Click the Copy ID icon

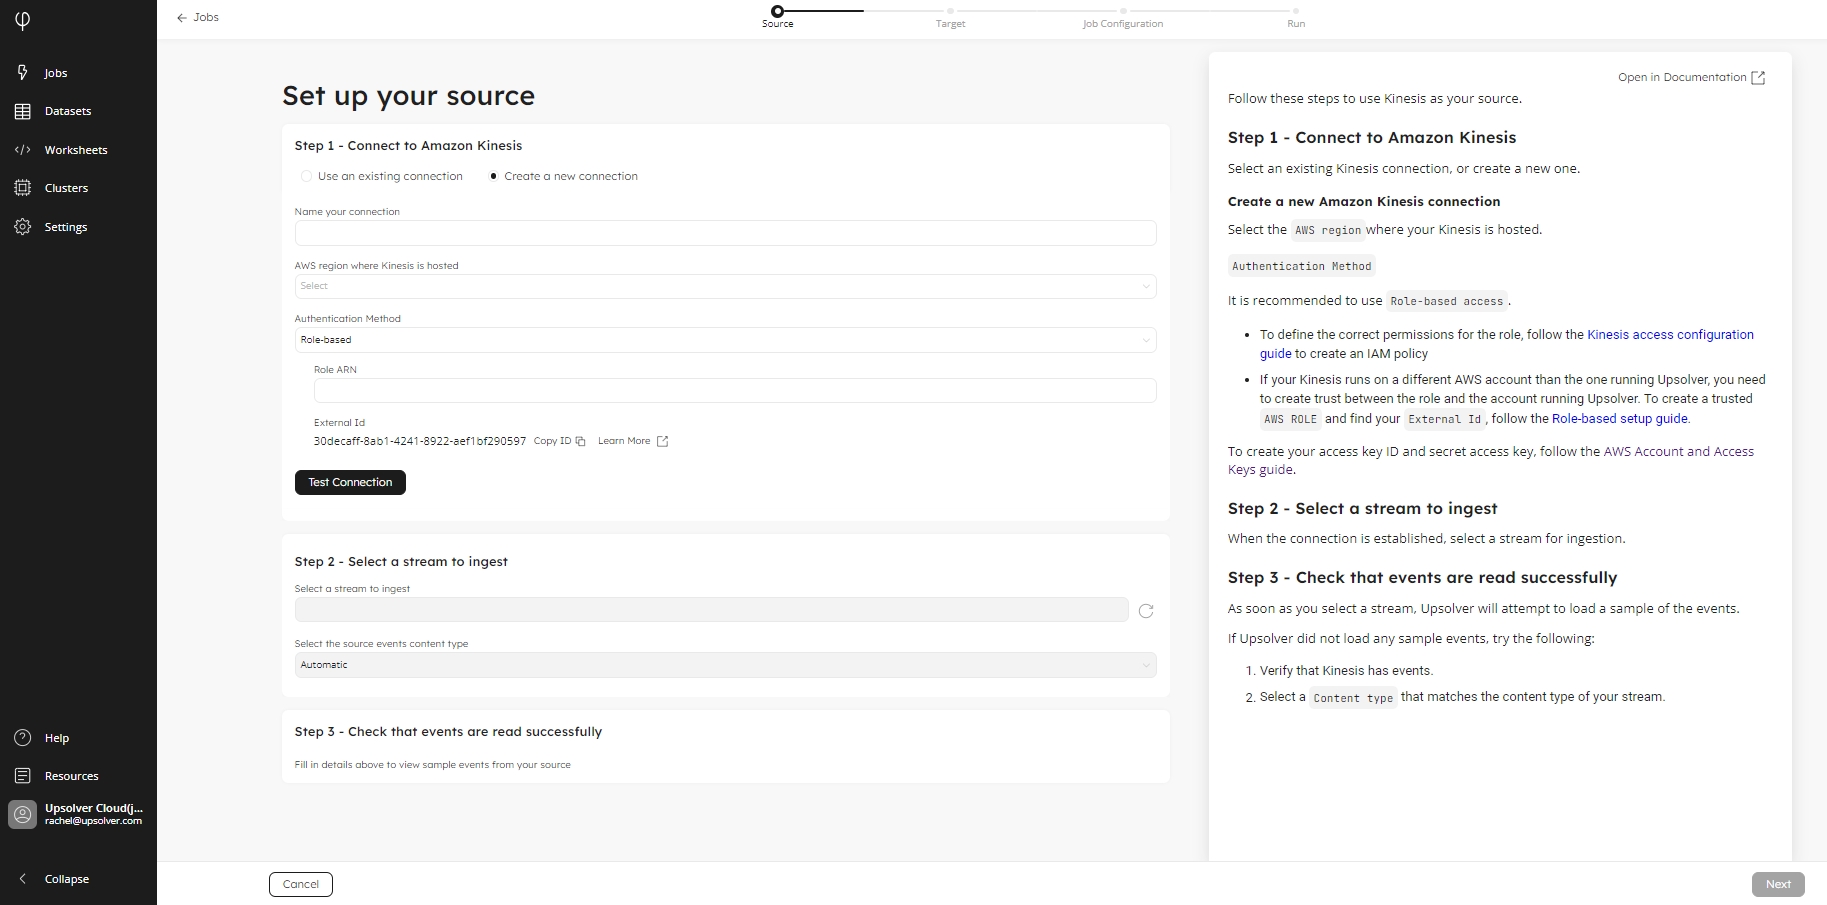pos(580,441)
